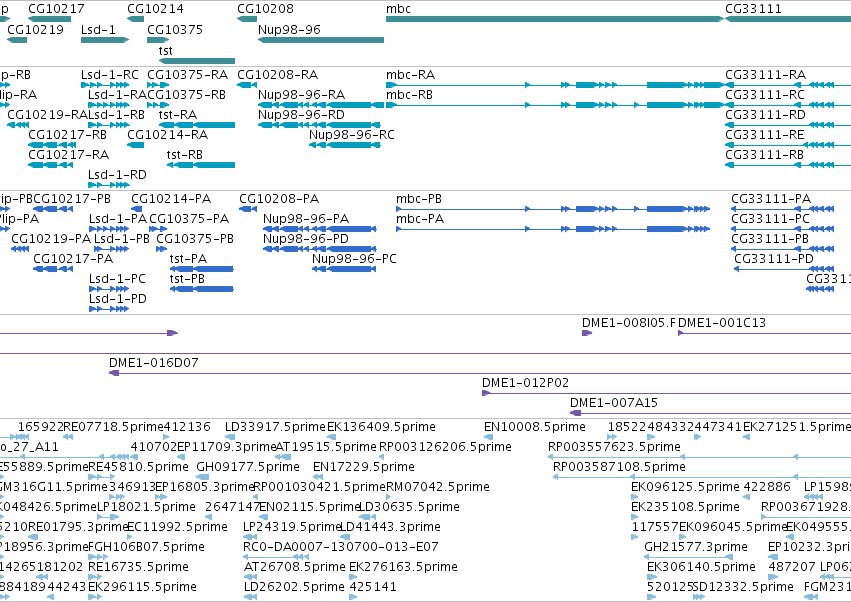The width and height of the screenshot is (851, 602).
Task: Select the tst-PA protein label
Action: pyautogui.click(x=188, y=259)
